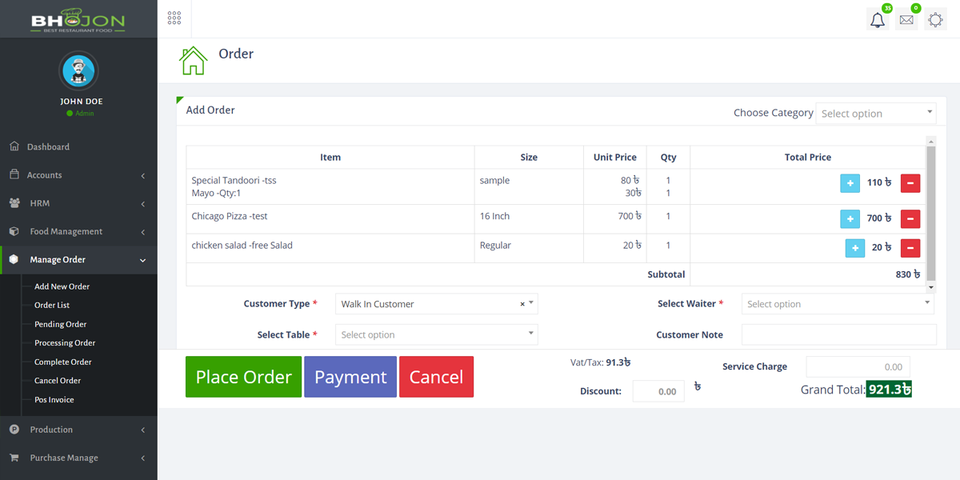
Task: Open Processing Order submenu item
Action: click(65, 343)
